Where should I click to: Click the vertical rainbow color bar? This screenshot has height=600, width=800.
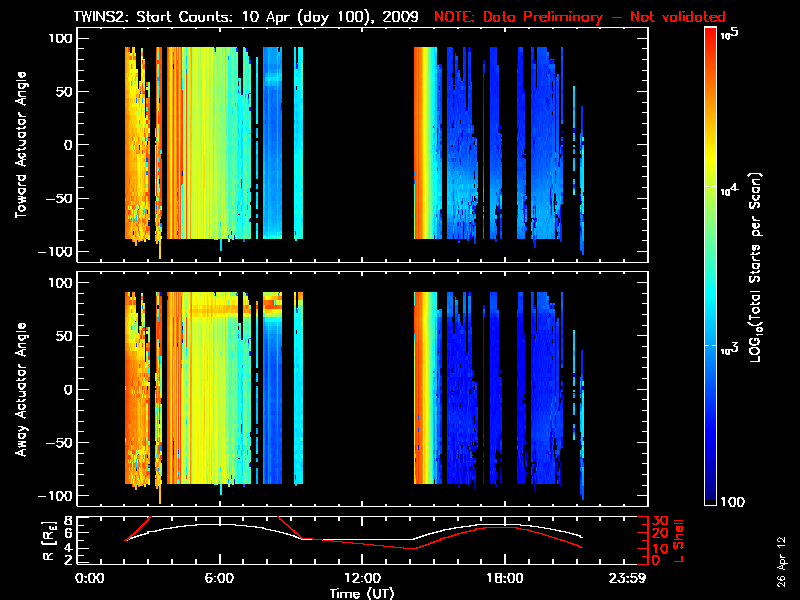[x=711, y=268]
